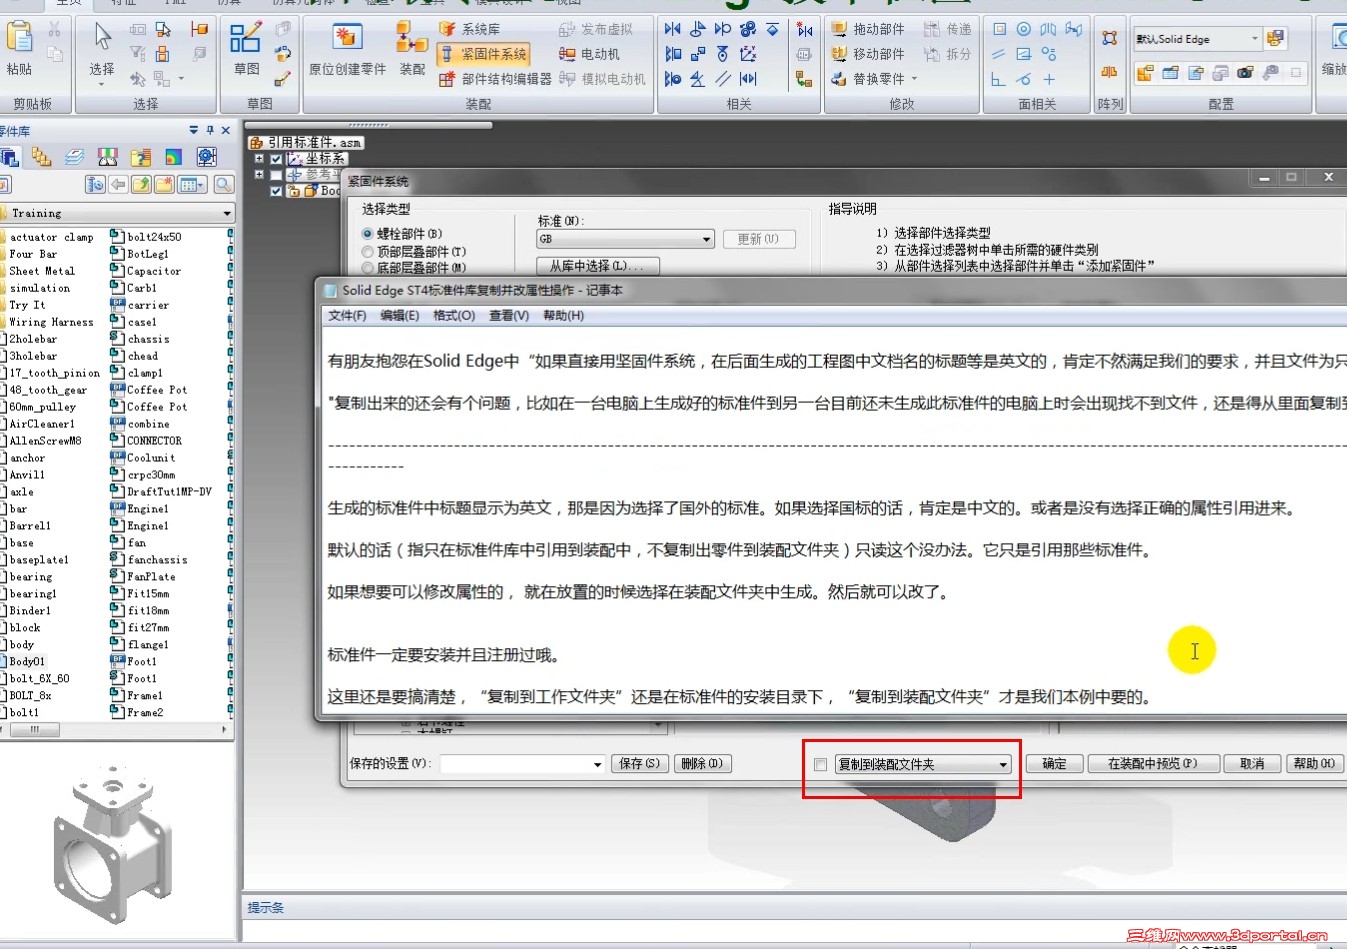Click the concentric face relate icon
1347x949 pixels.
point(1024,29)
